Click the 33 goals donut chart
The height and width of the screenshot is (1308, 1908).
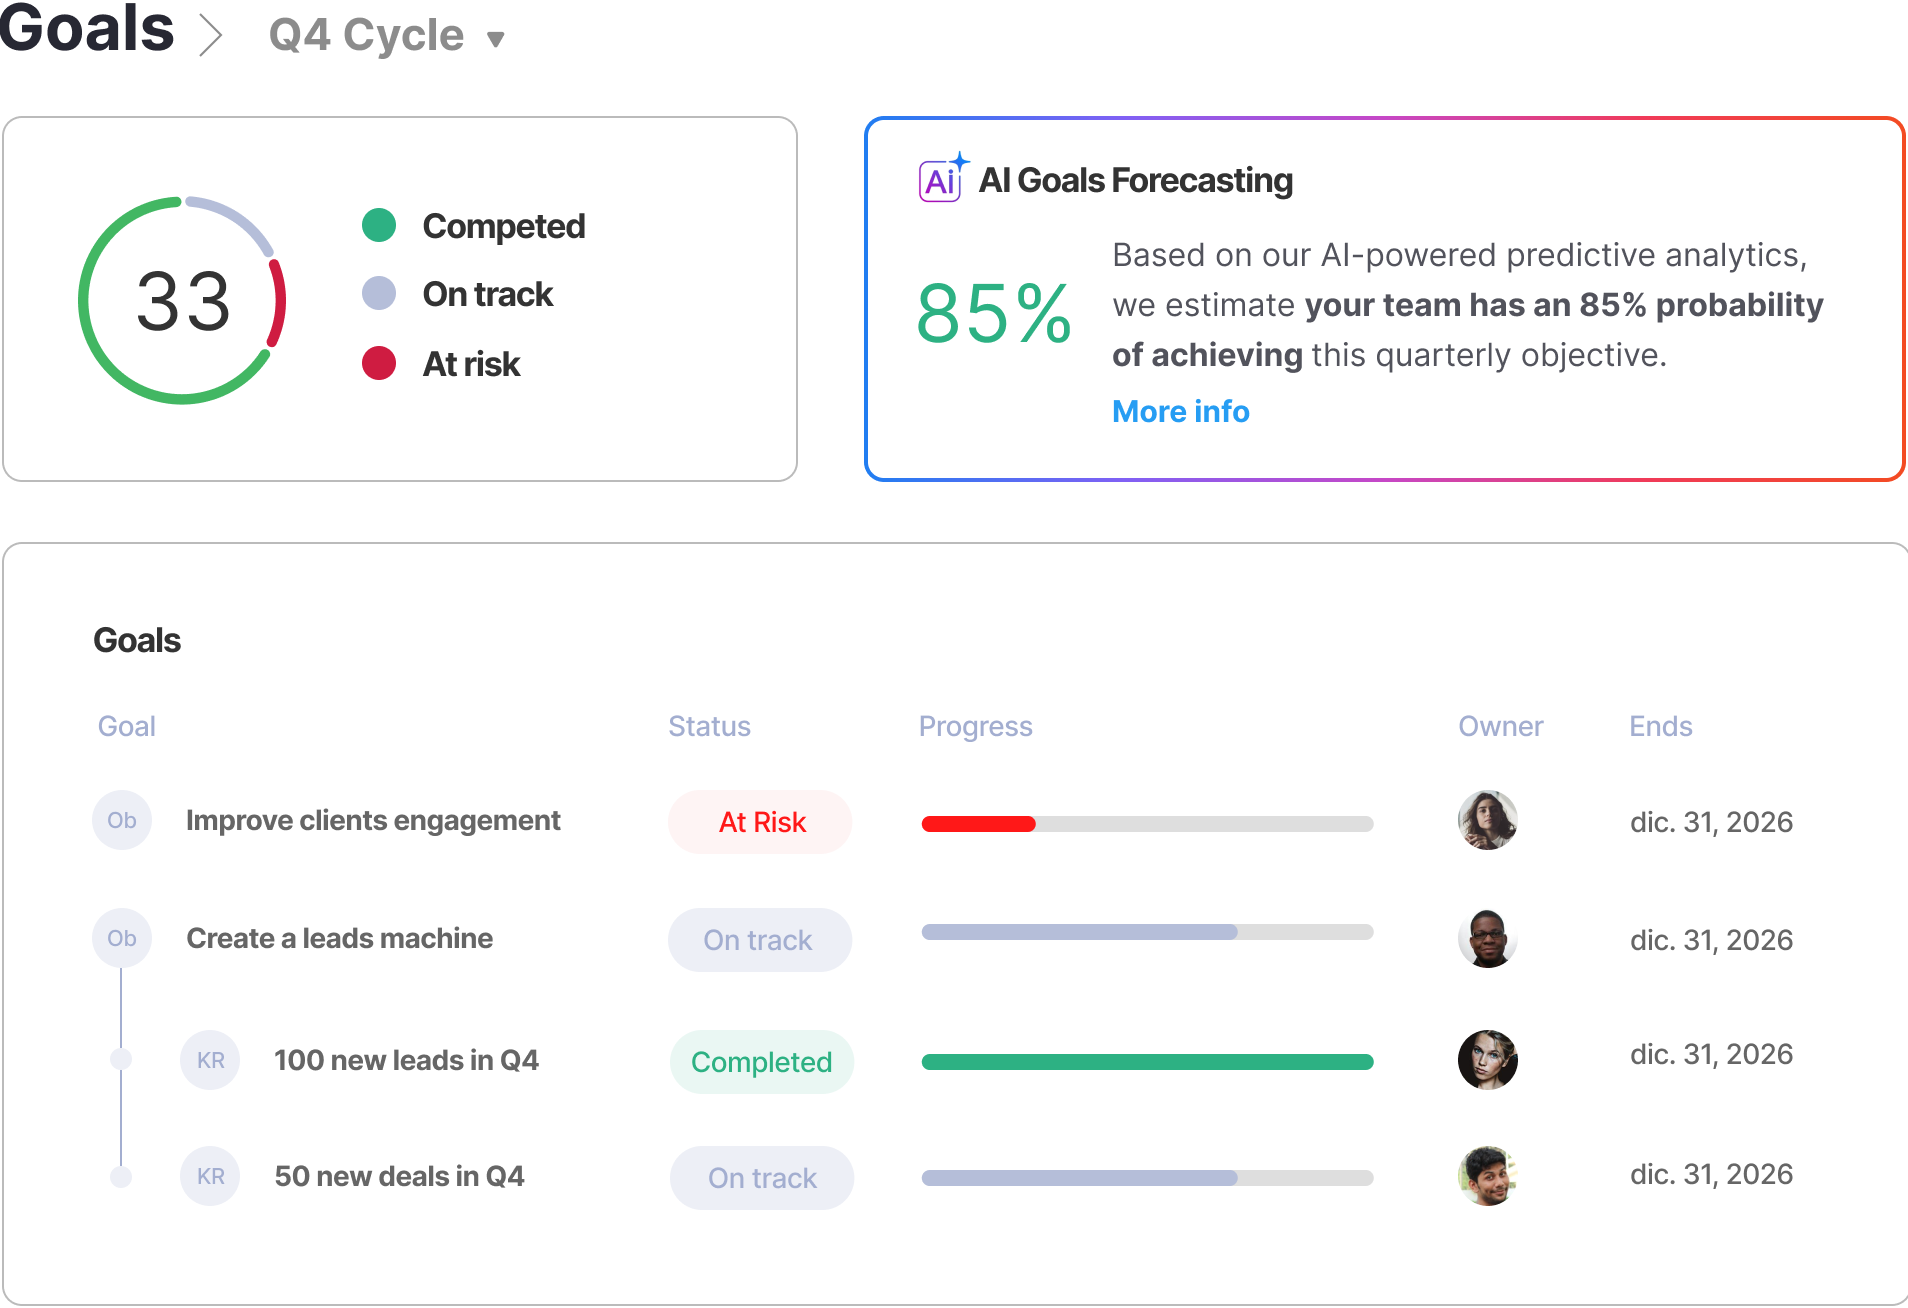[x=183, y=301]
